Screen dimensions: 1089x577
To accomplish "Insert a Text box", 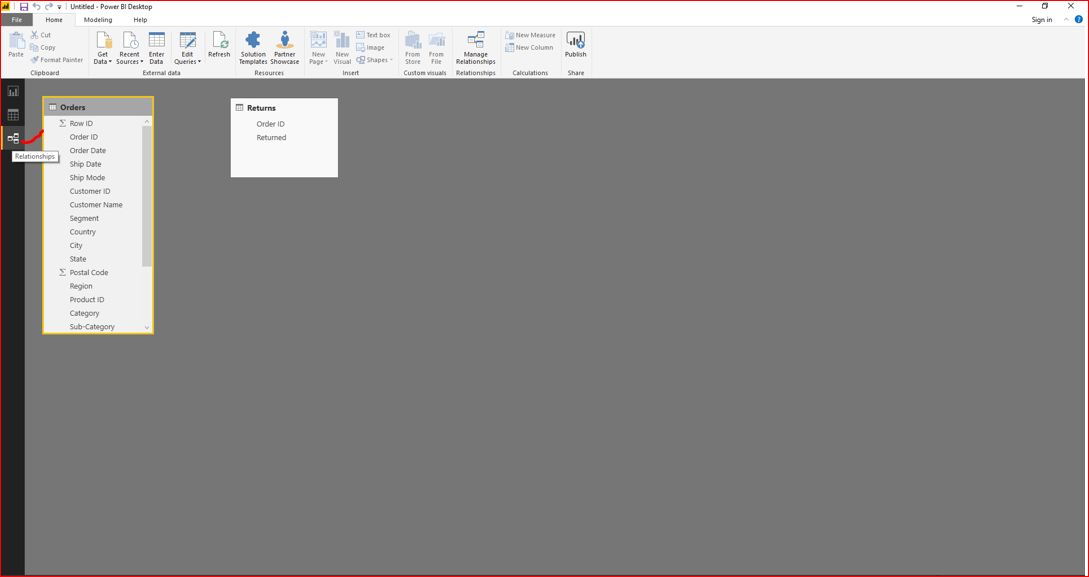I will 373,35.
